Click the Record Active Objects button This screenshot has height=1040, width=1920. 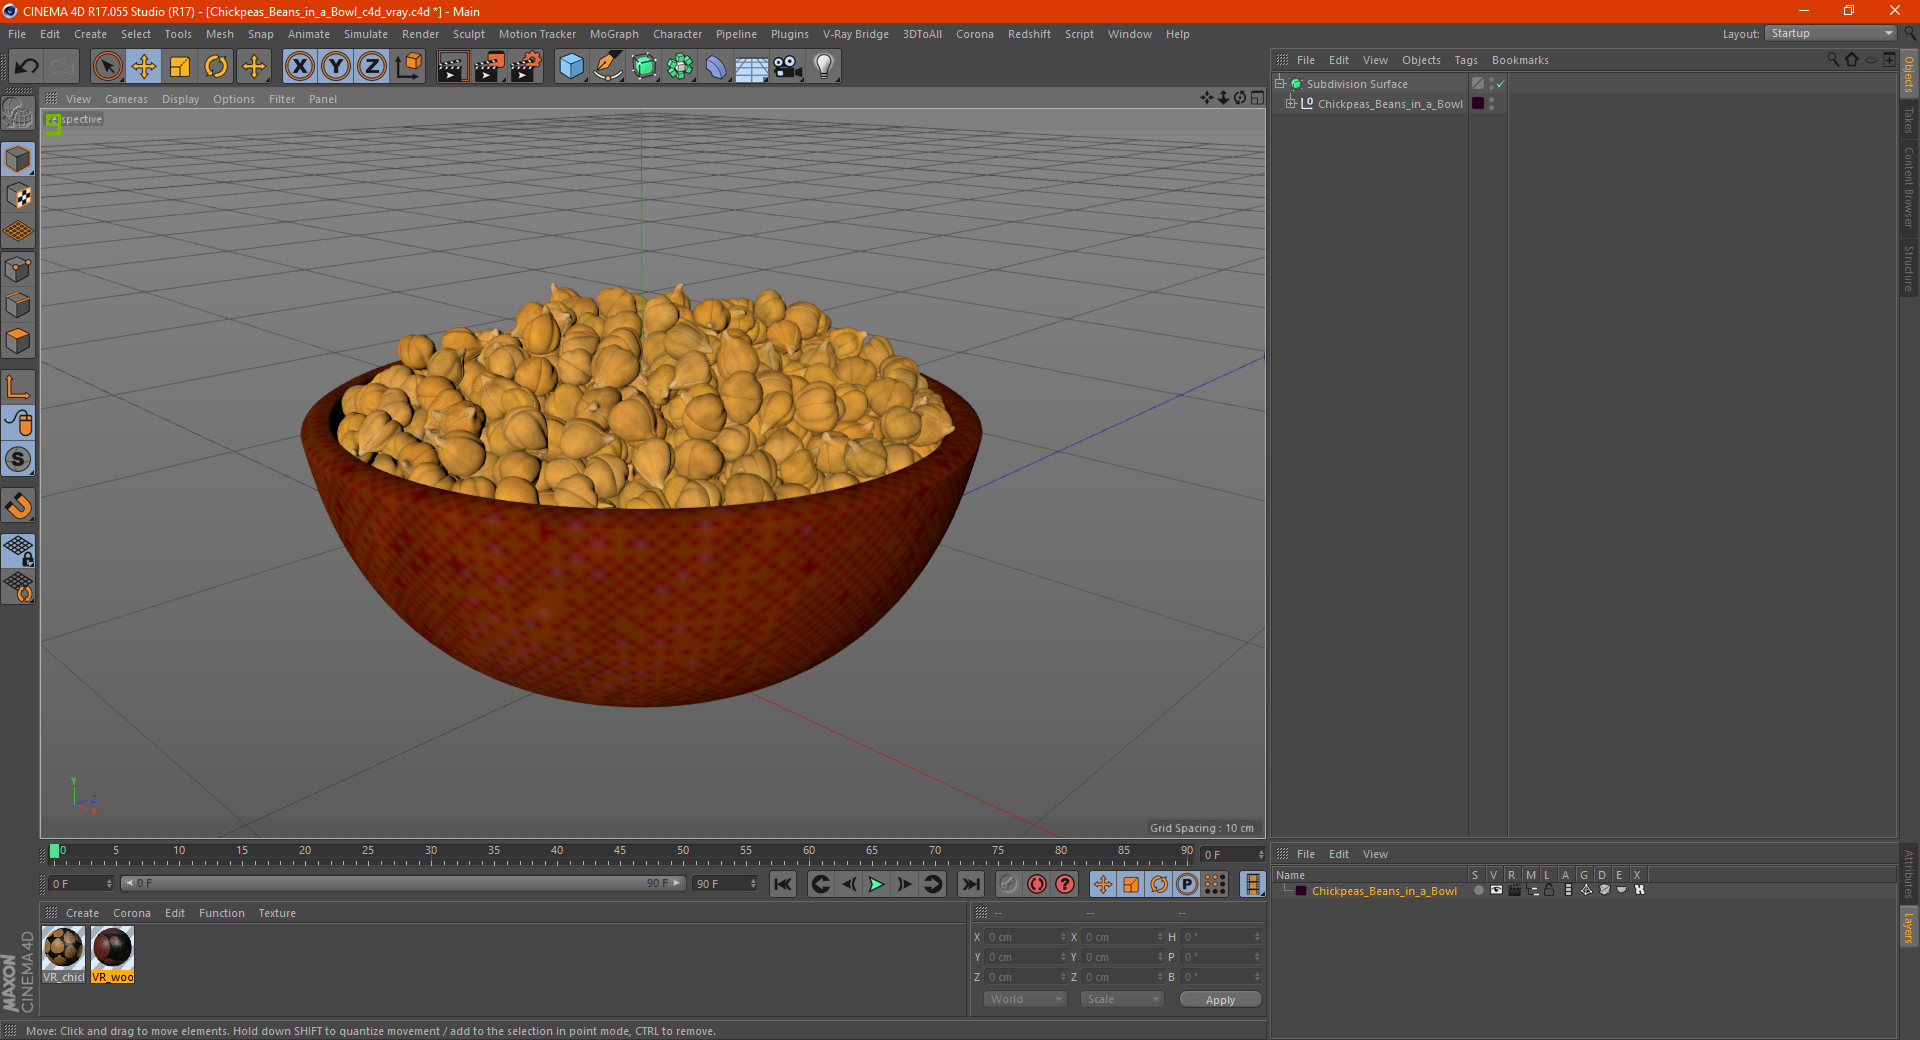point(1009,884)
